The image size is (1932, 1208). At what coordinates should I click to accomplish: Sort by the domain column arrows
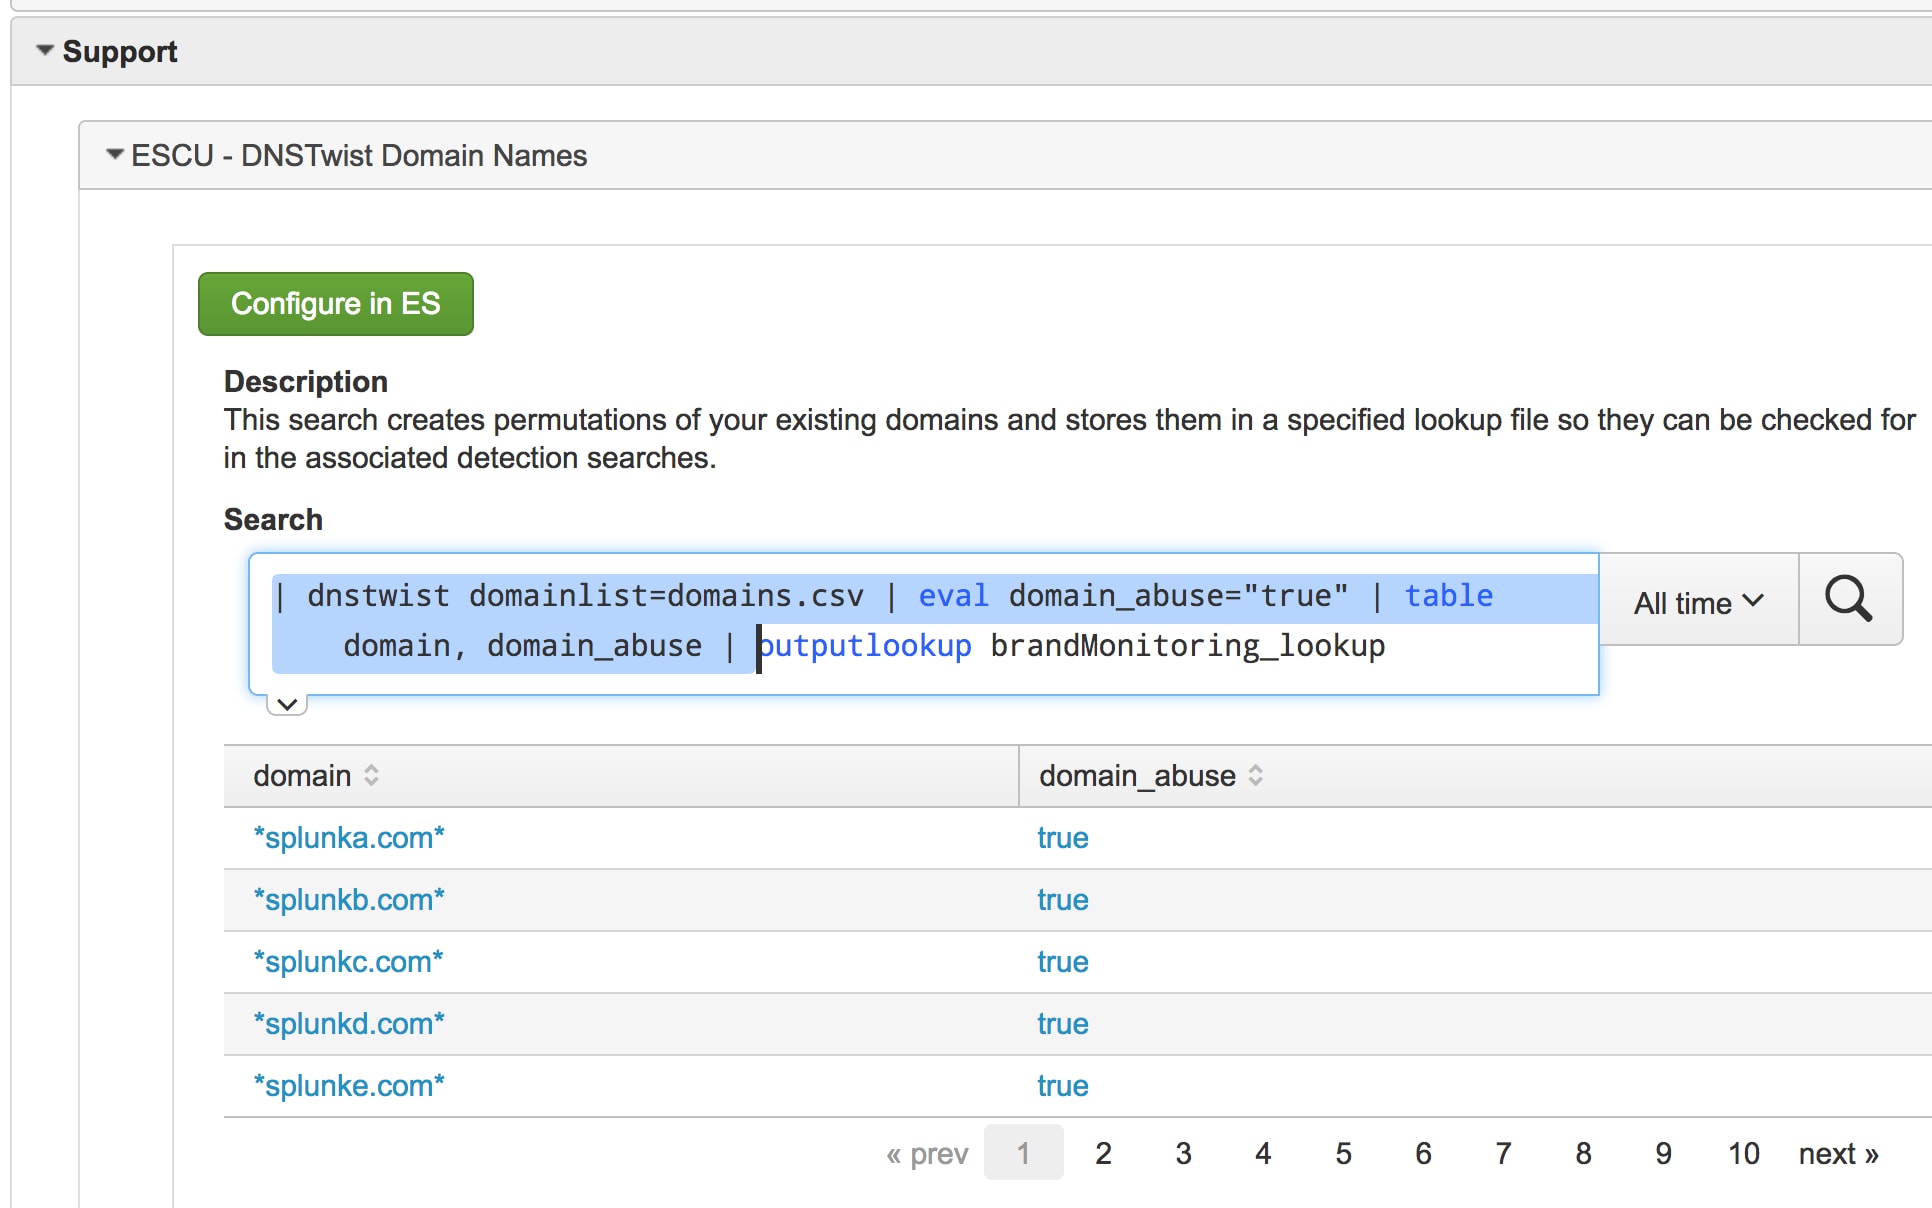tap(371, 775)
